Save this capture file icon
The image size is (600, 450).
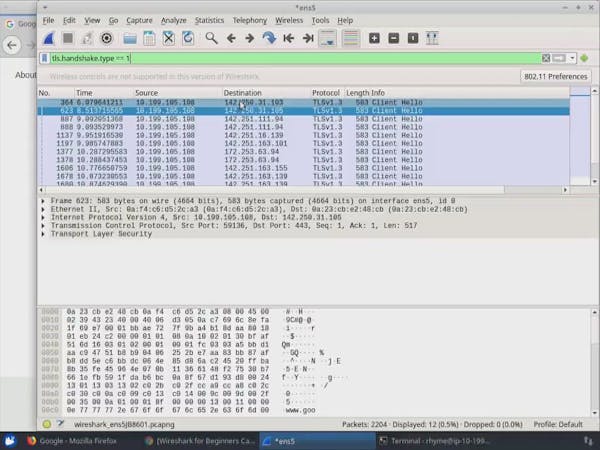tap(149, 38)
